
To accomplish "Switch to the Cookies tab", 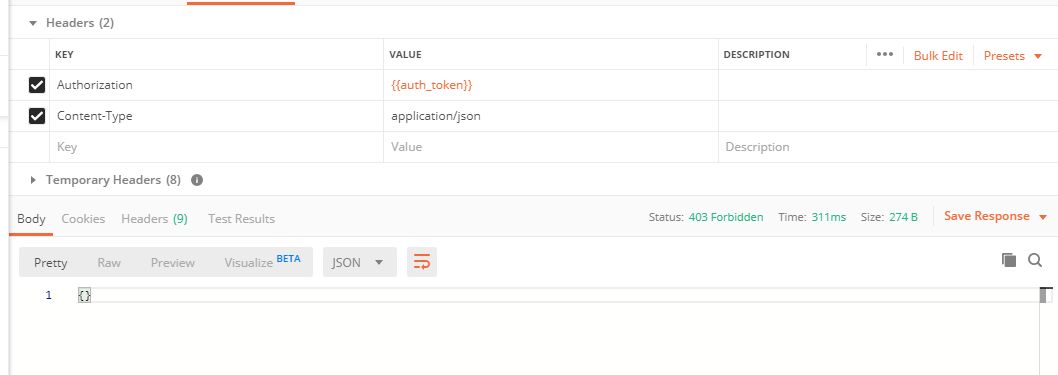I will click(x=83, y=219).
